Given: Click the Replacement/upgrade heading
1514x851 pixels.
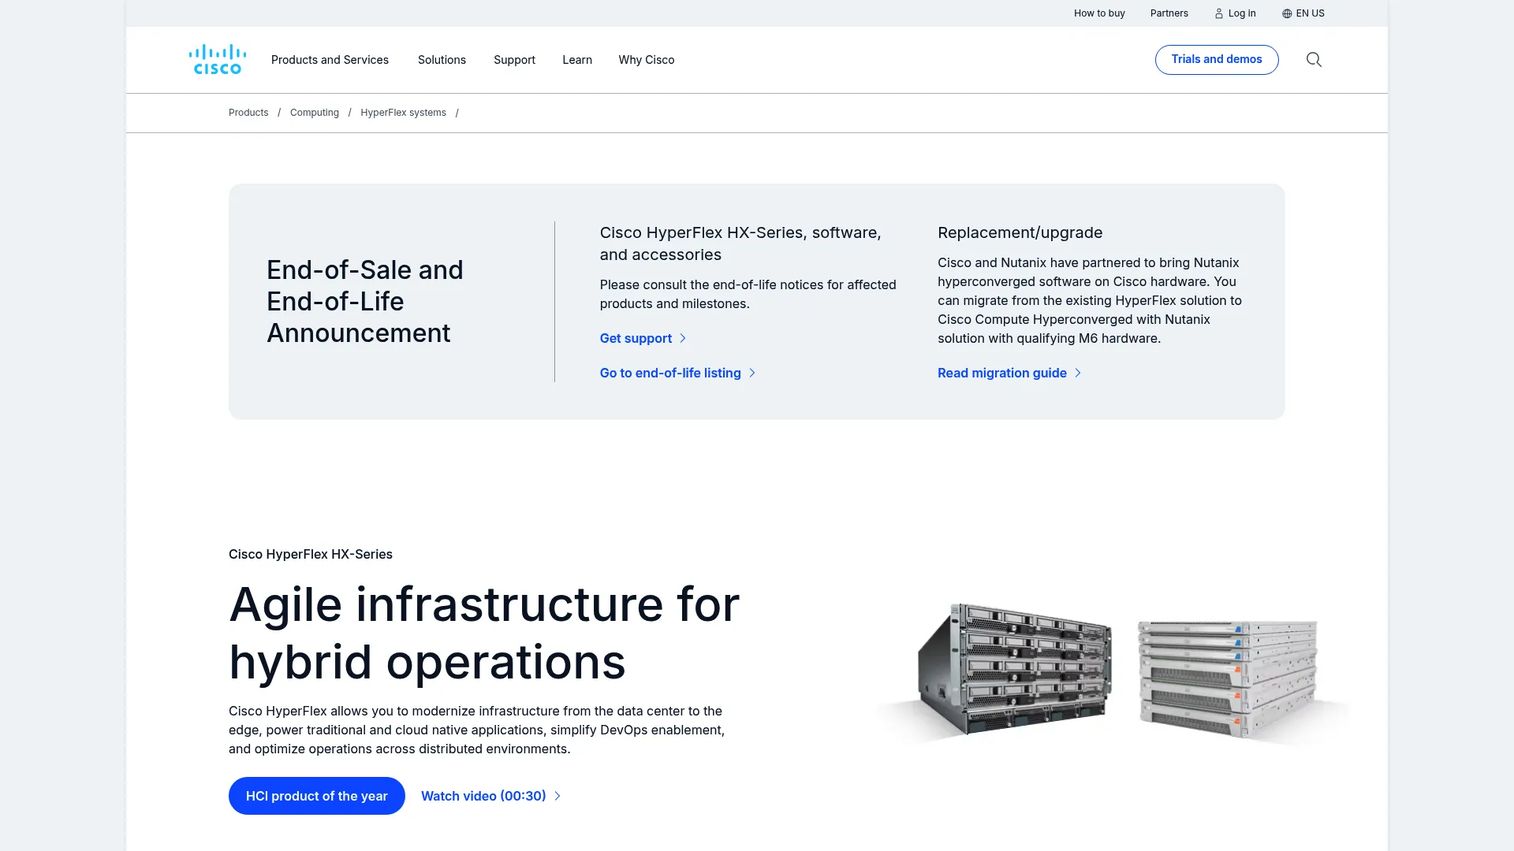Looking at the screenshot, I should (1020, 233).
